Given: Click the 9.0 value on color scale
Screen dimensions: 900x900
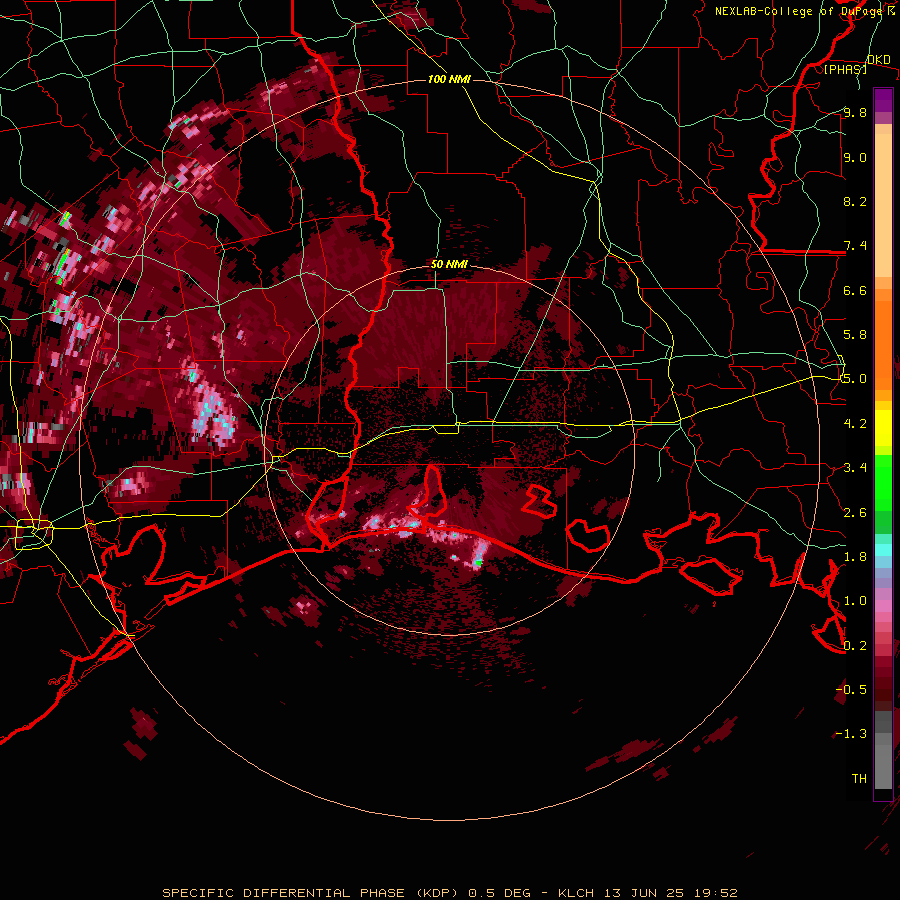Looking at the screenshot, I should 855,157.
